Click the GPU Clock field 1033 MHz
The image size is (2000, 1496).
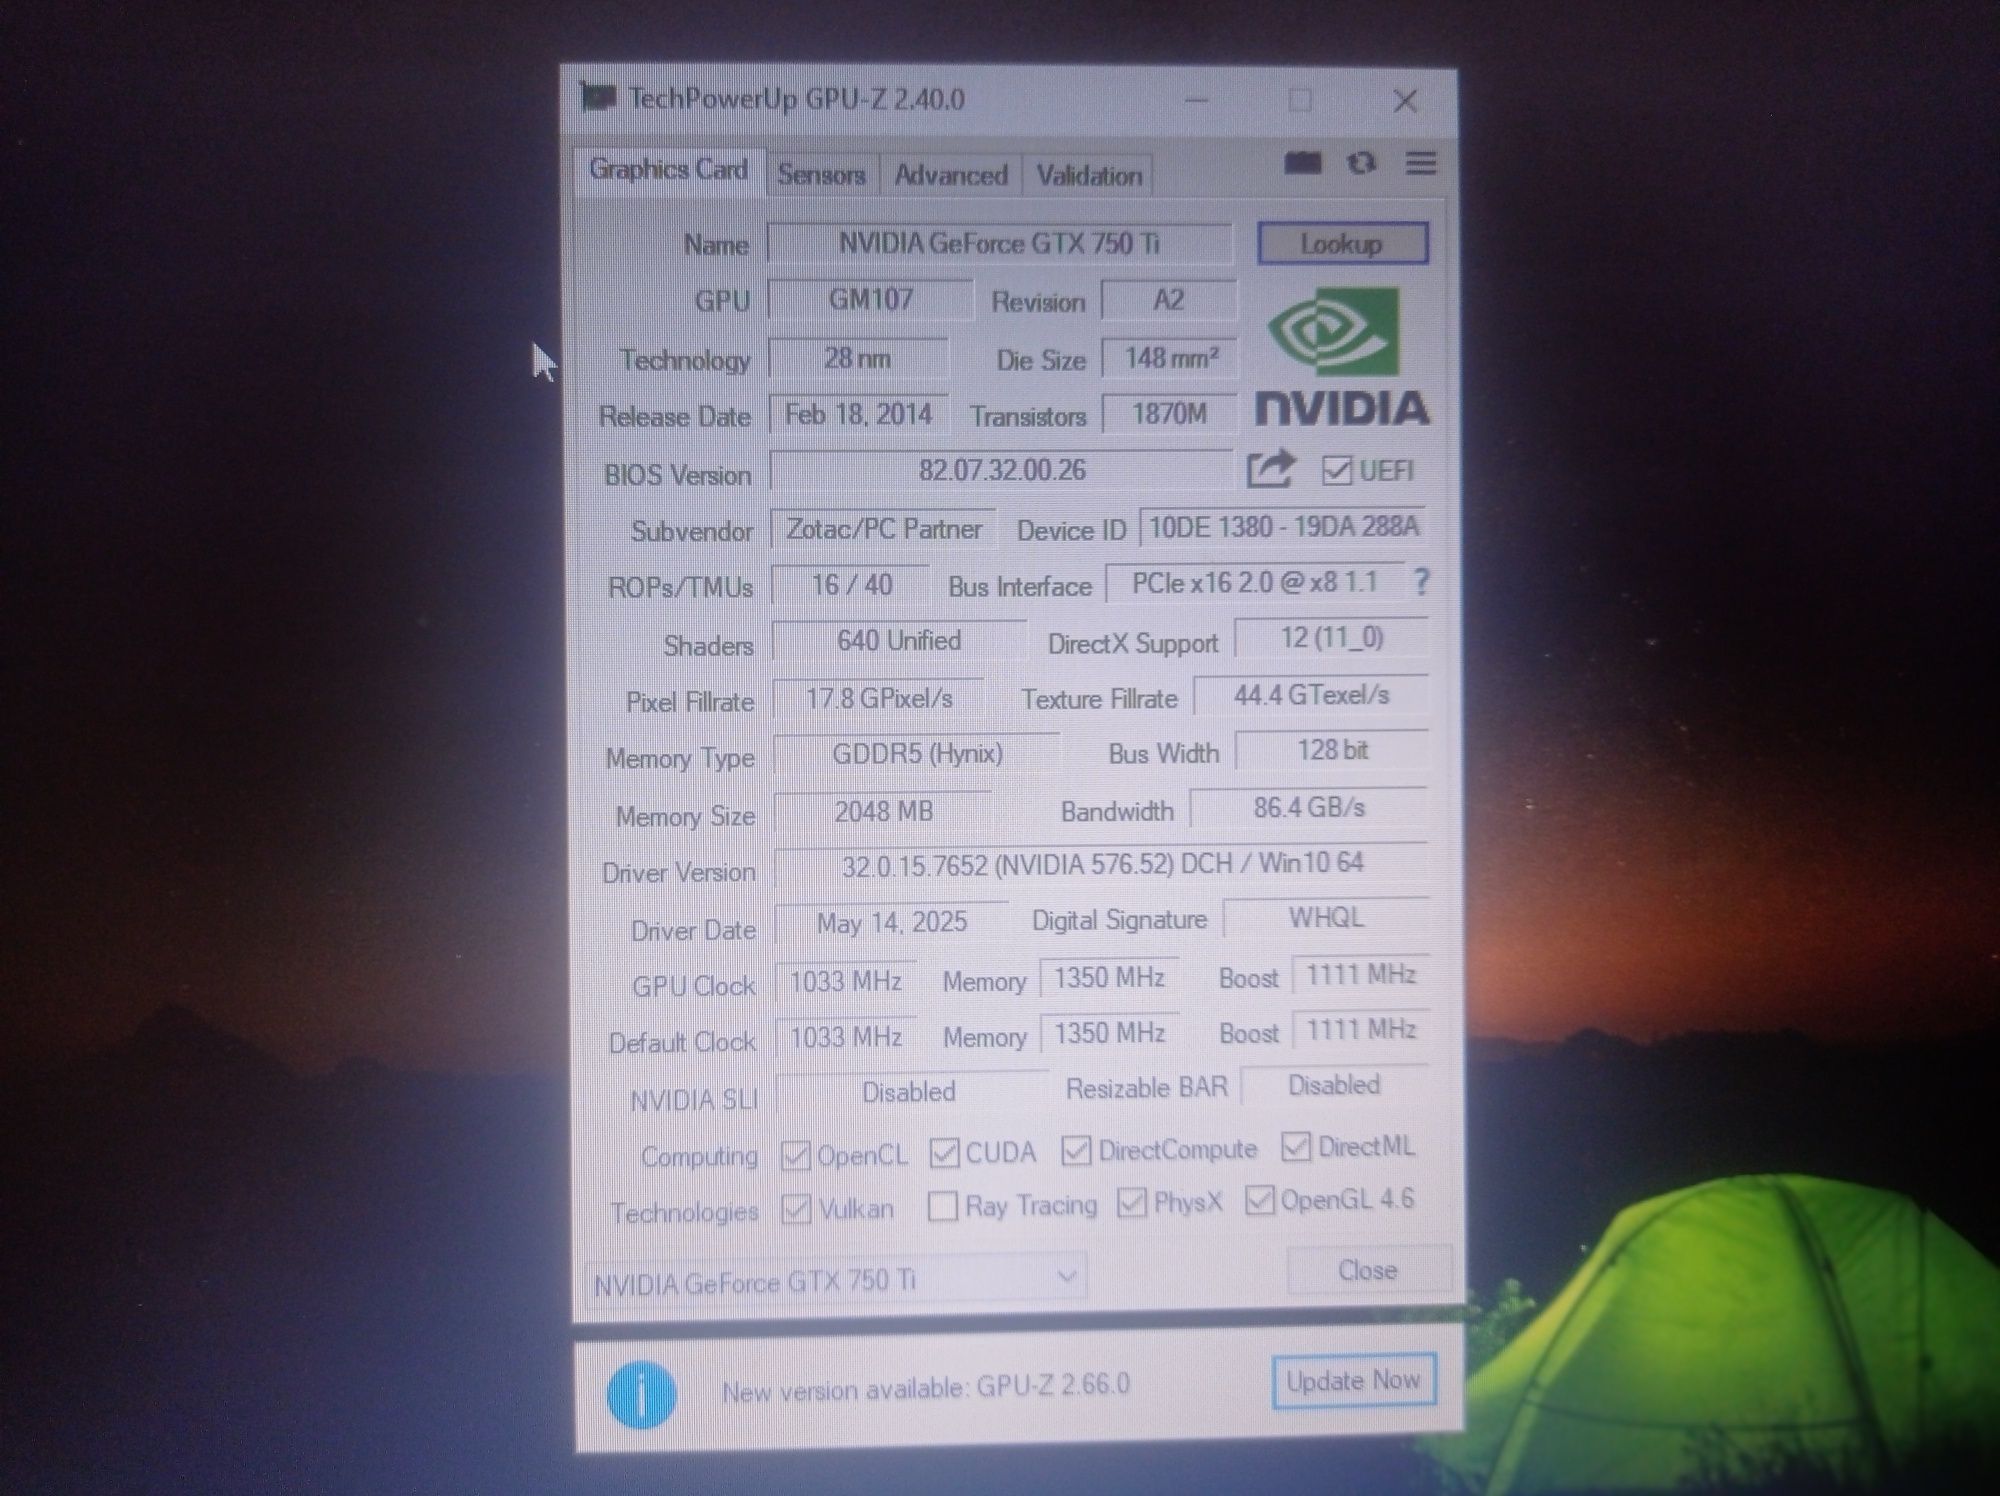pos(846,981)
